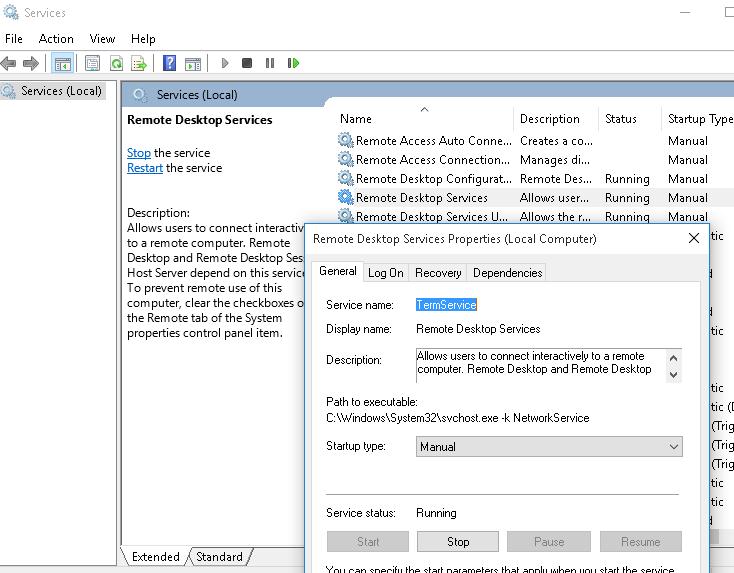Open the Action menu

[56, 39]
